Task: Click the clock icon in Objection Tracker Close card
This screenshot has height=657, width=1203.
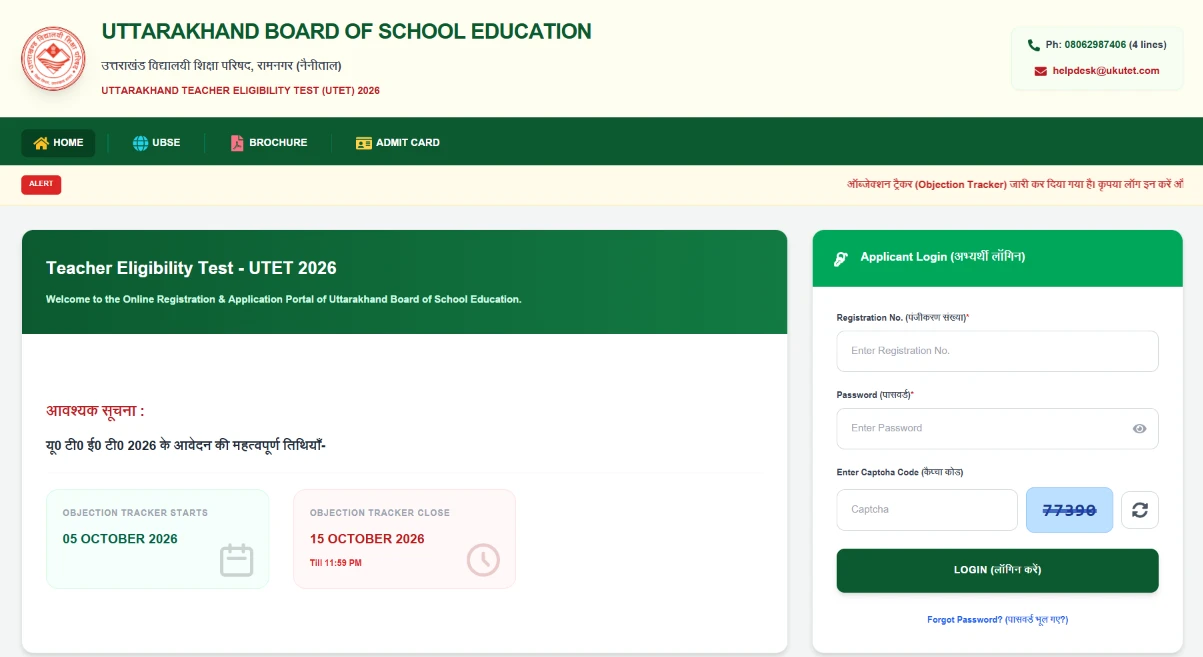Action: pos(483,560)
